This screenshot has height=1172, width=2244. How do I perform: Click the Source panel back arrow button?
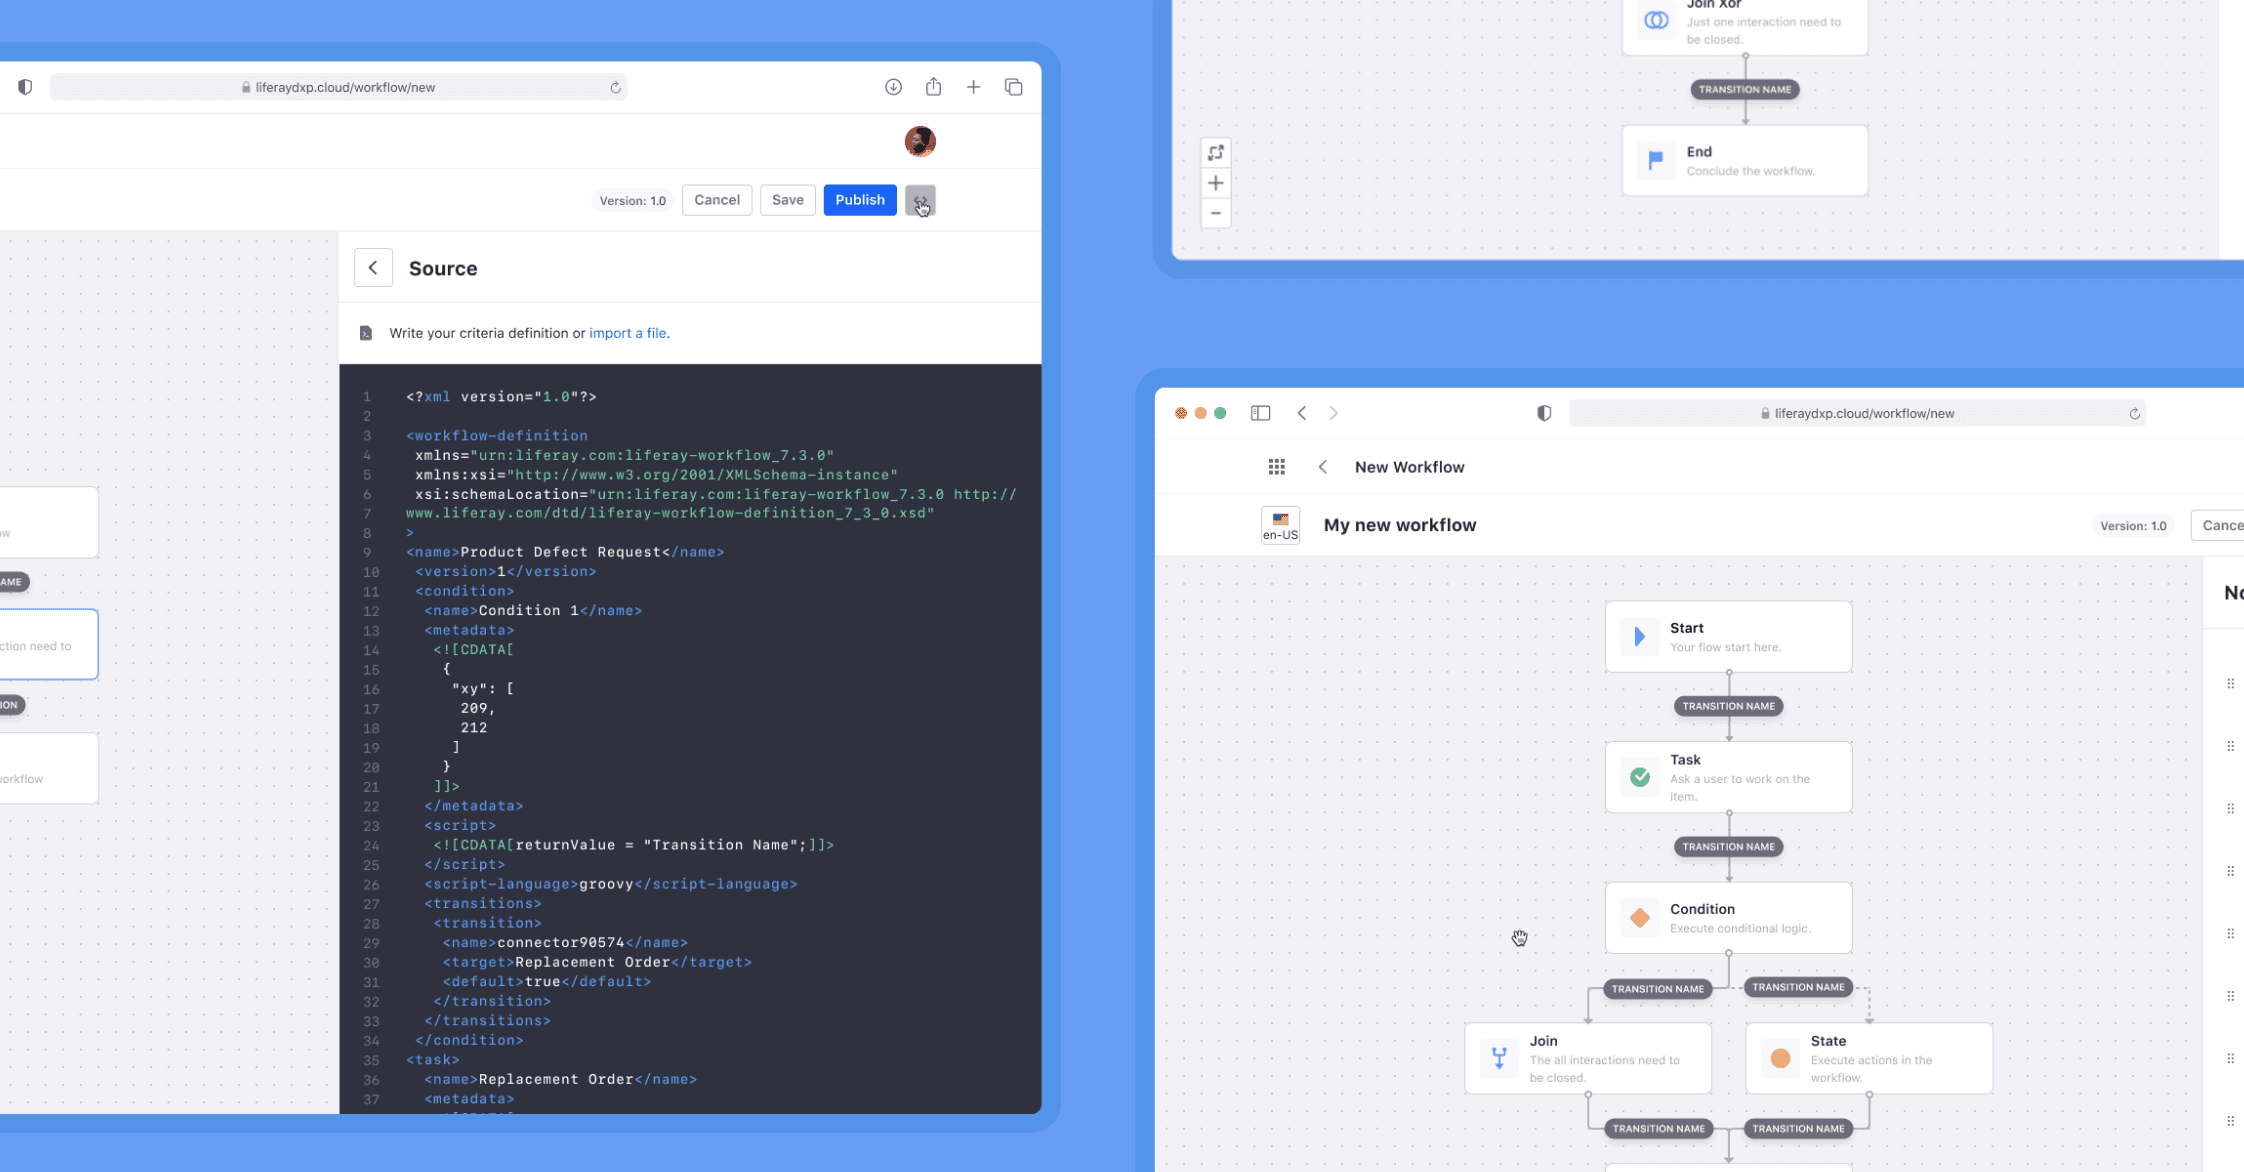tap(373, 268)
